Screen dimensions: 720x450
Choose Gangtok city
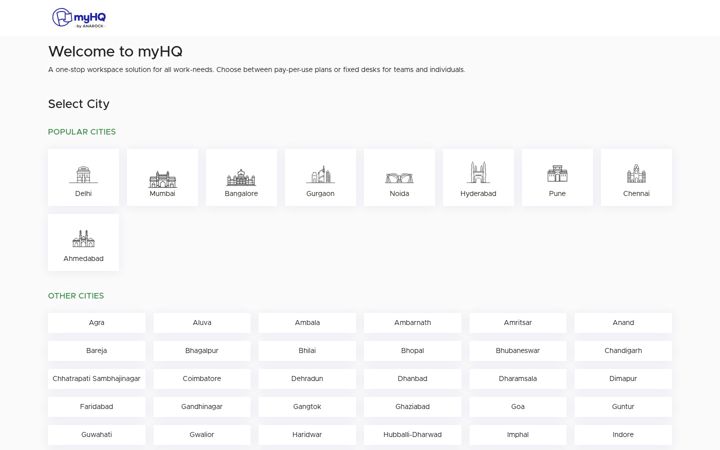[307, 407]
